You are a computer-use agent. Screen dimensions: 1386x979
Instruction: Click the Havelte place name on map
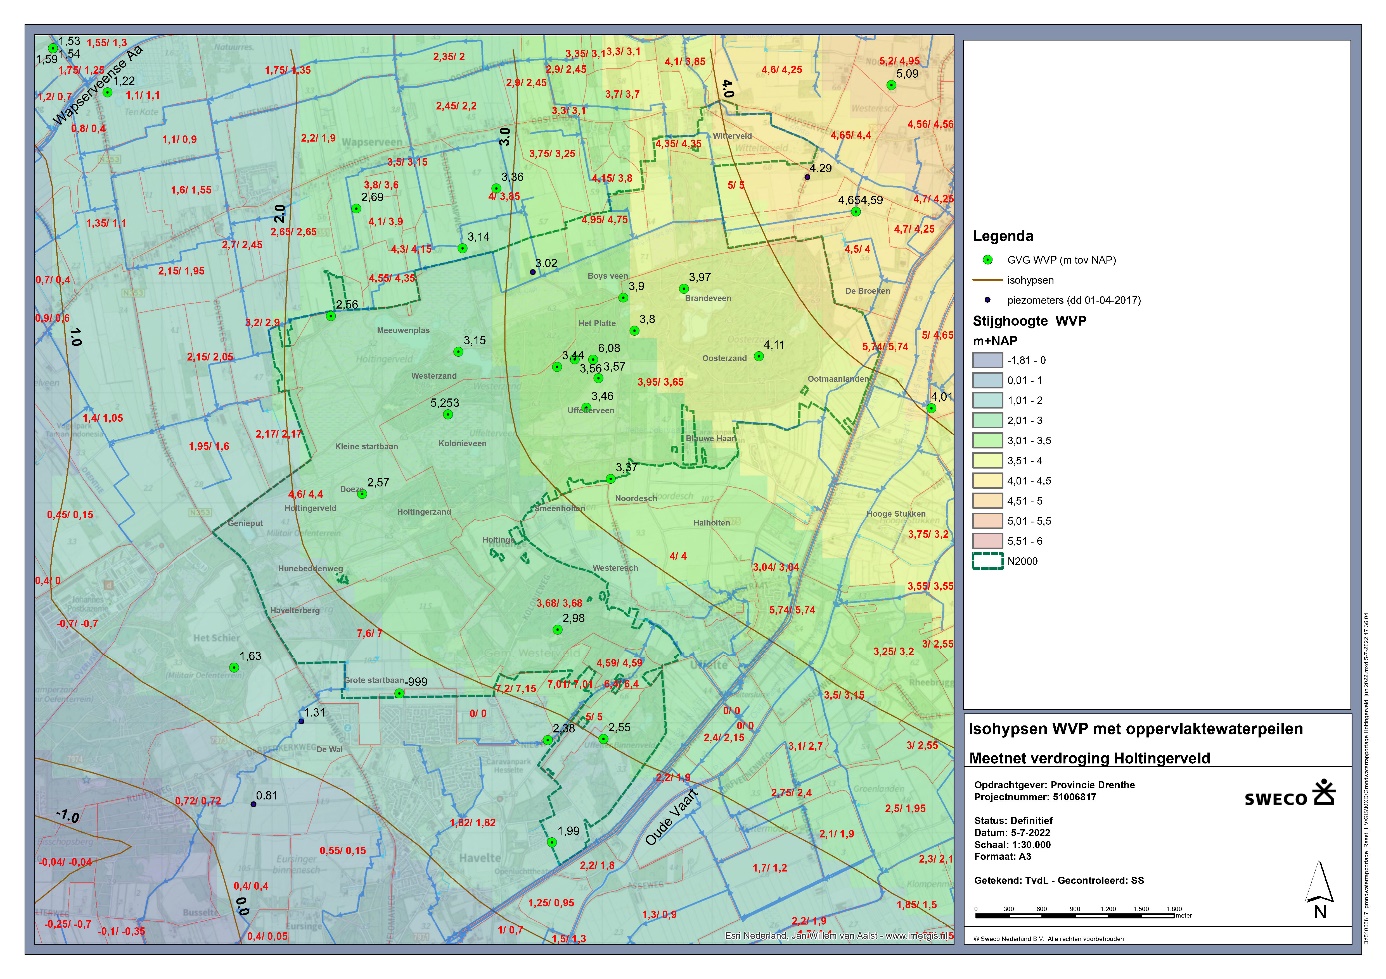480,858
